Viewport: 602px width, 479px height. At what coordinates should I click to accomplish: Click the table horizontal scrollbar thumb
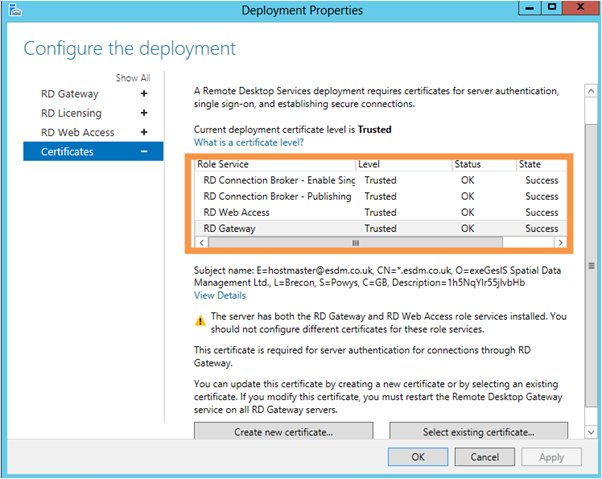pyautogui.click(x=356, y=243)
